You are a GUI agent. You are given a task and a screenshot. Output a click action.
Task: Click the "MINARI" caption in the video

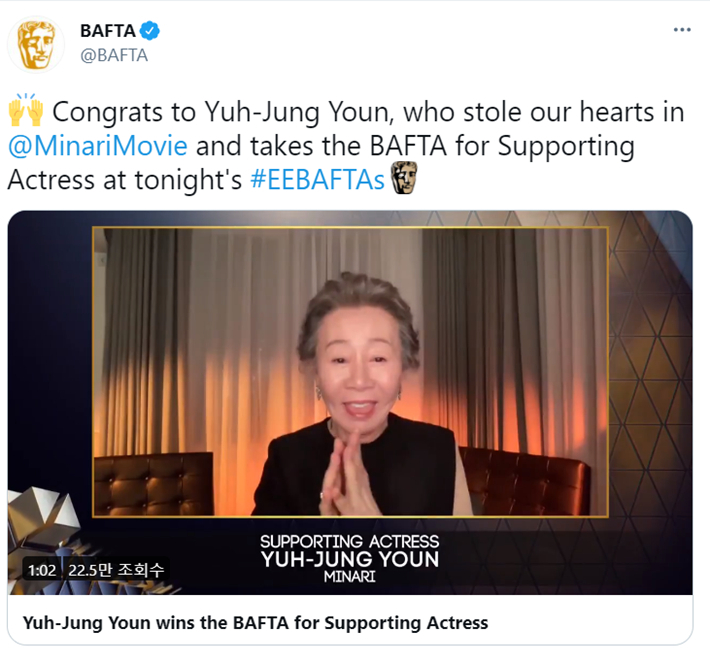click(x=349, y=577)
